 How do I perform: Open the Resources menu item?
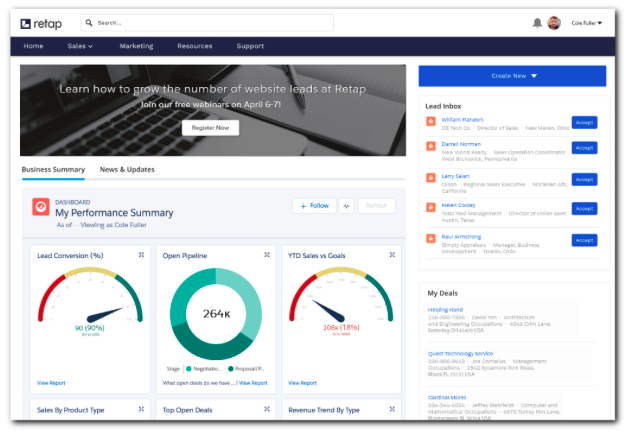click(x=195, y=46)
